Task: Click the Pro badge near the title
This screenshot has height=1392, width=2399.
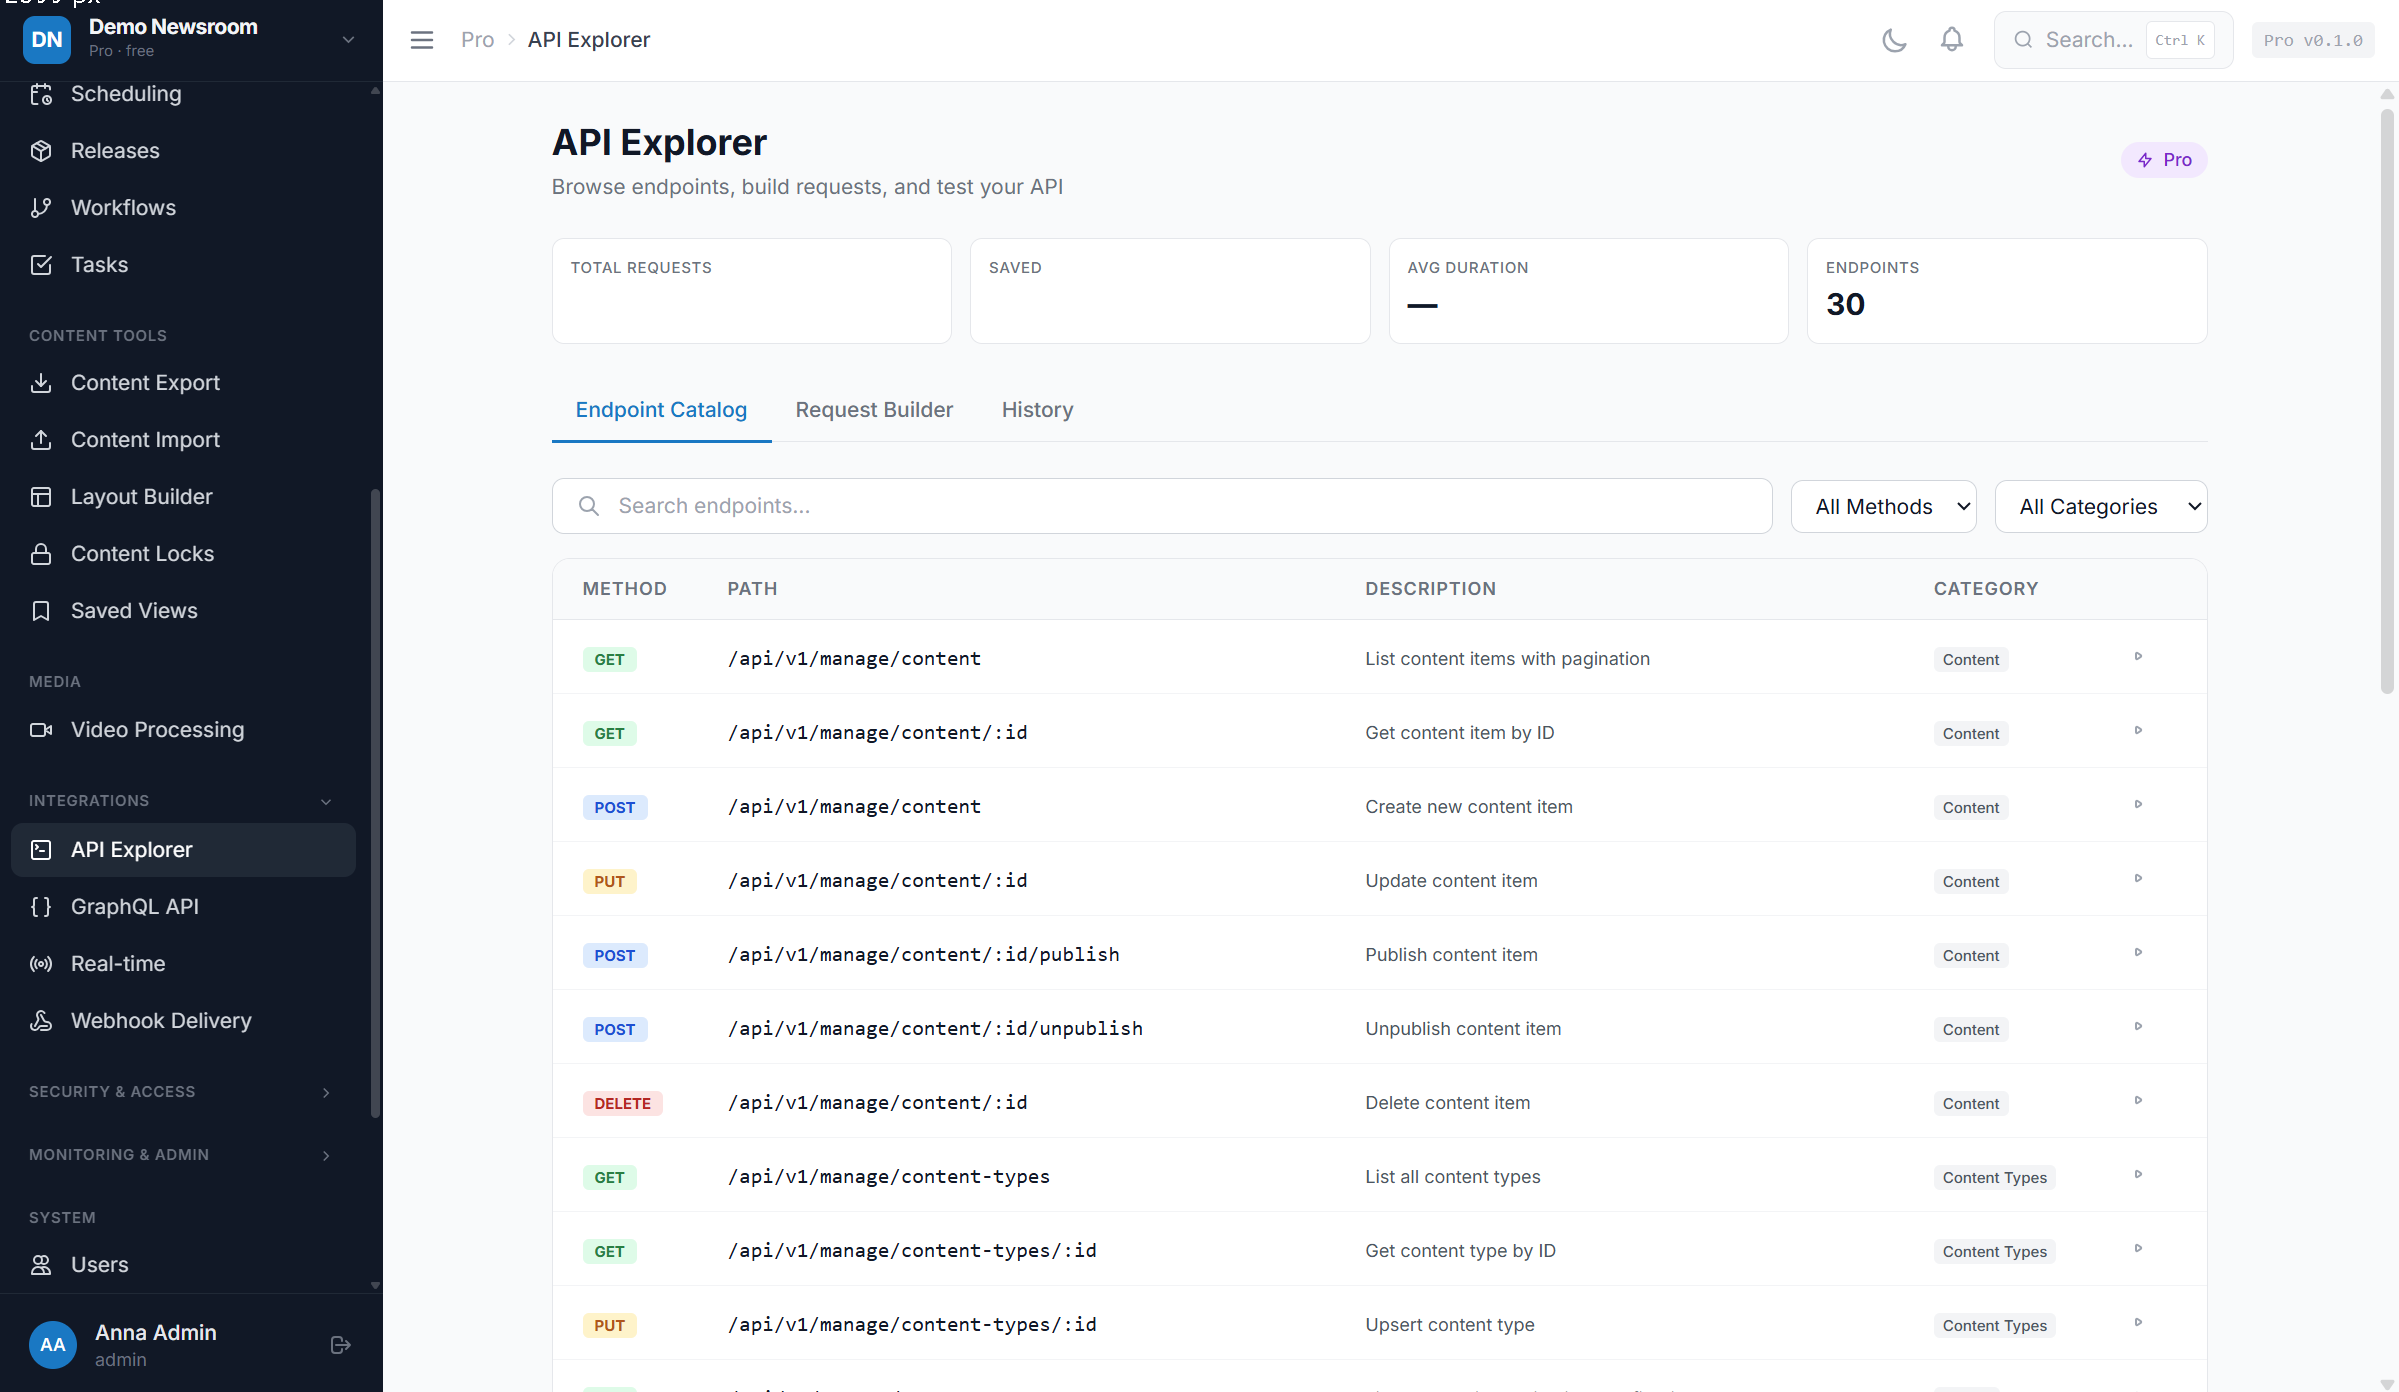Action: click(x=2163, y=160)
